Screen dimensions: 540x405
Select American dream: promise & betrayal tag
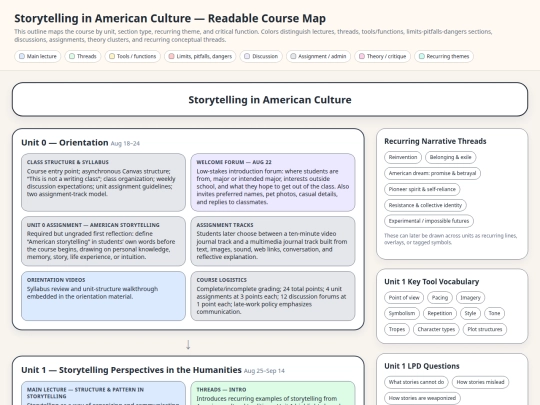(x=432, y=173)
